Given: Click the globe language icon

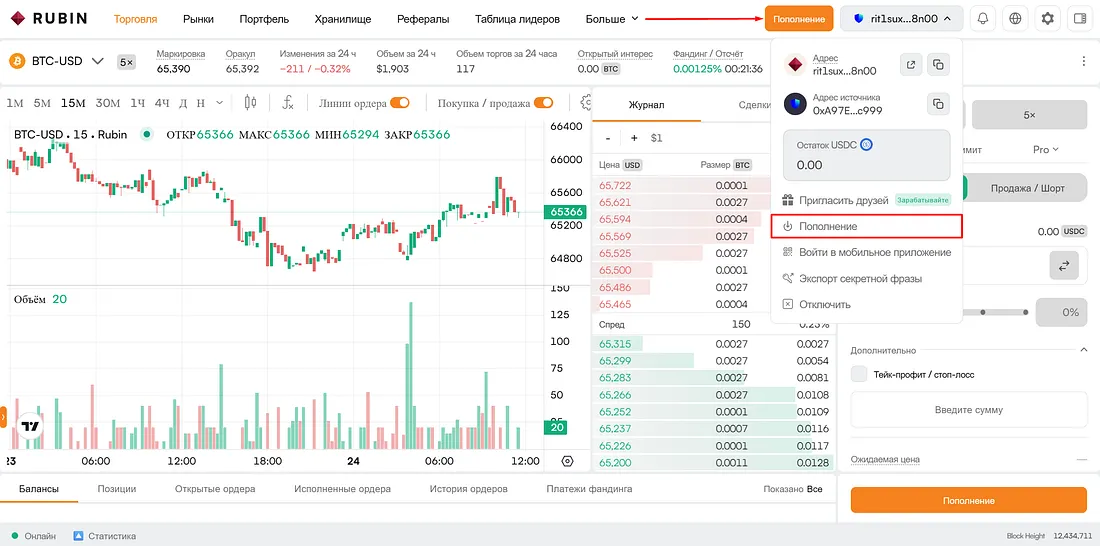Looking at the screenshot, I should pyautogui.click(x=1015, y=19).
